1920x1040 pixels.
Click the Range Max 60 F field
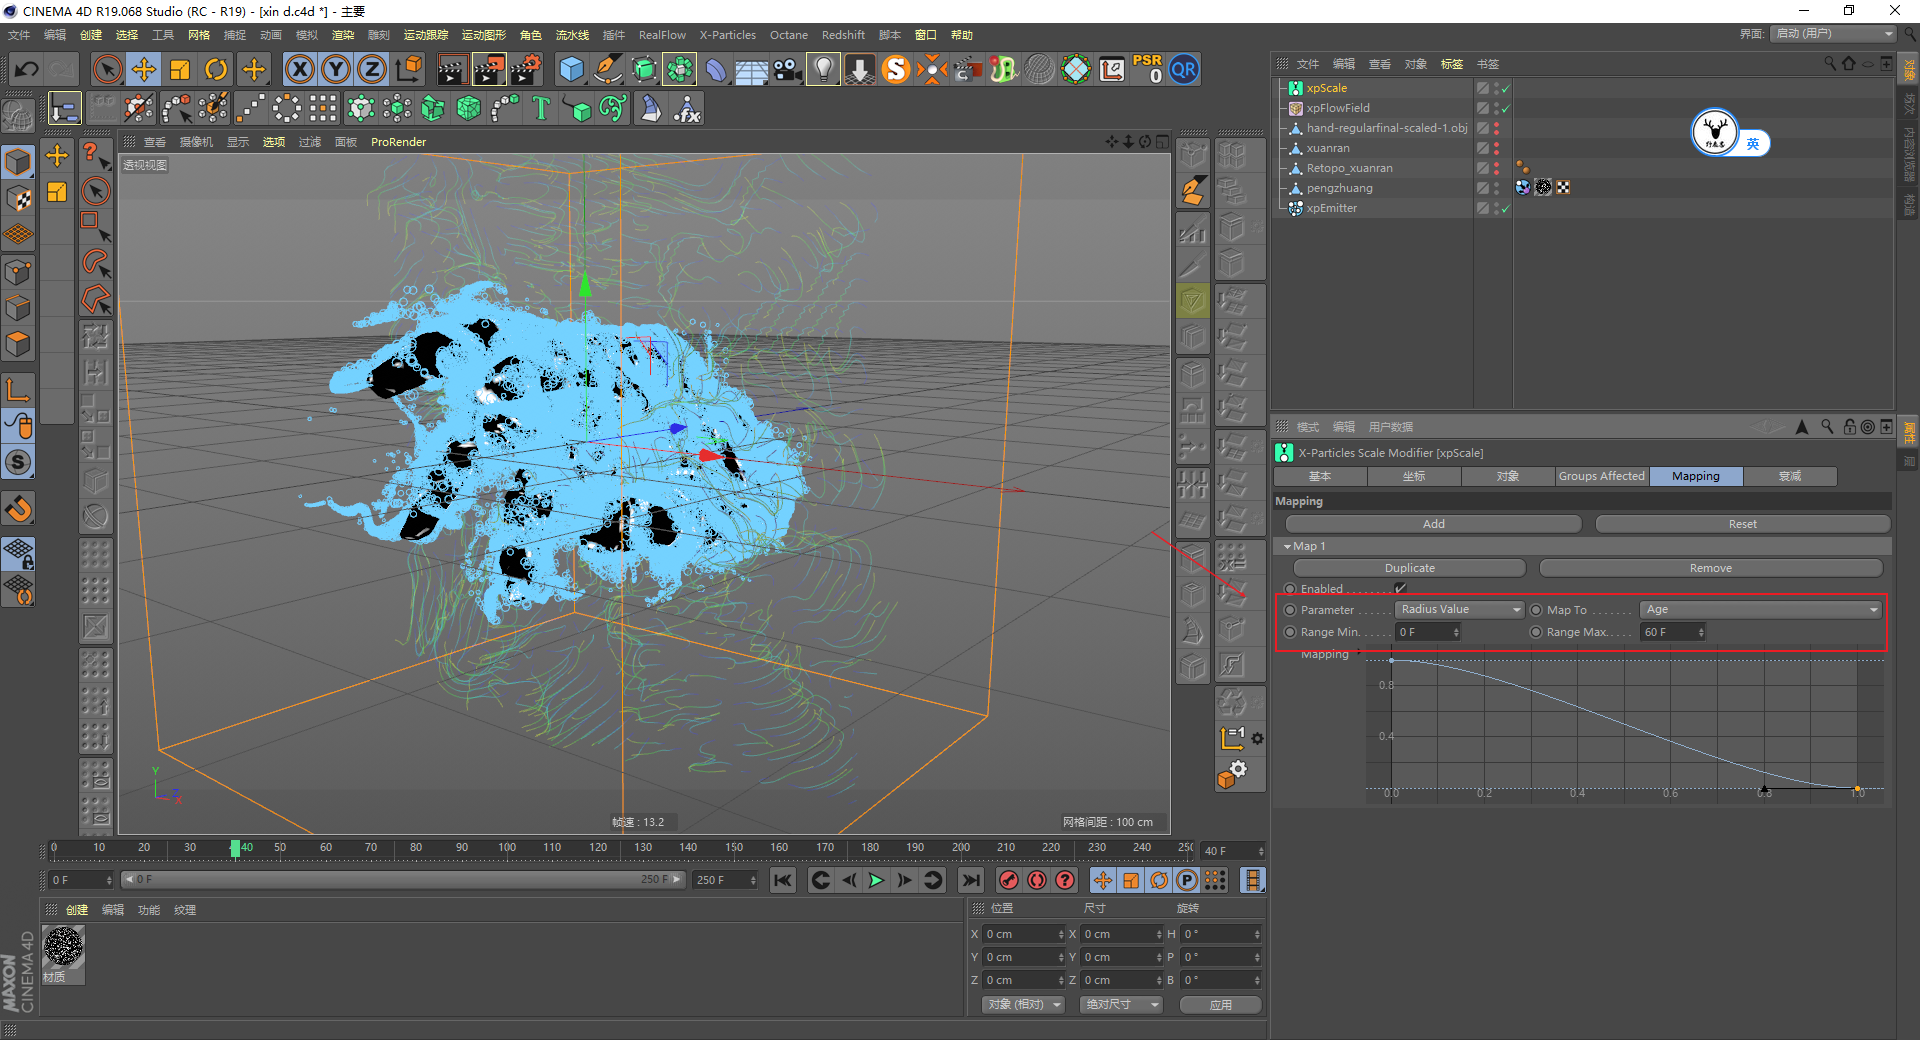[1672, 632]
